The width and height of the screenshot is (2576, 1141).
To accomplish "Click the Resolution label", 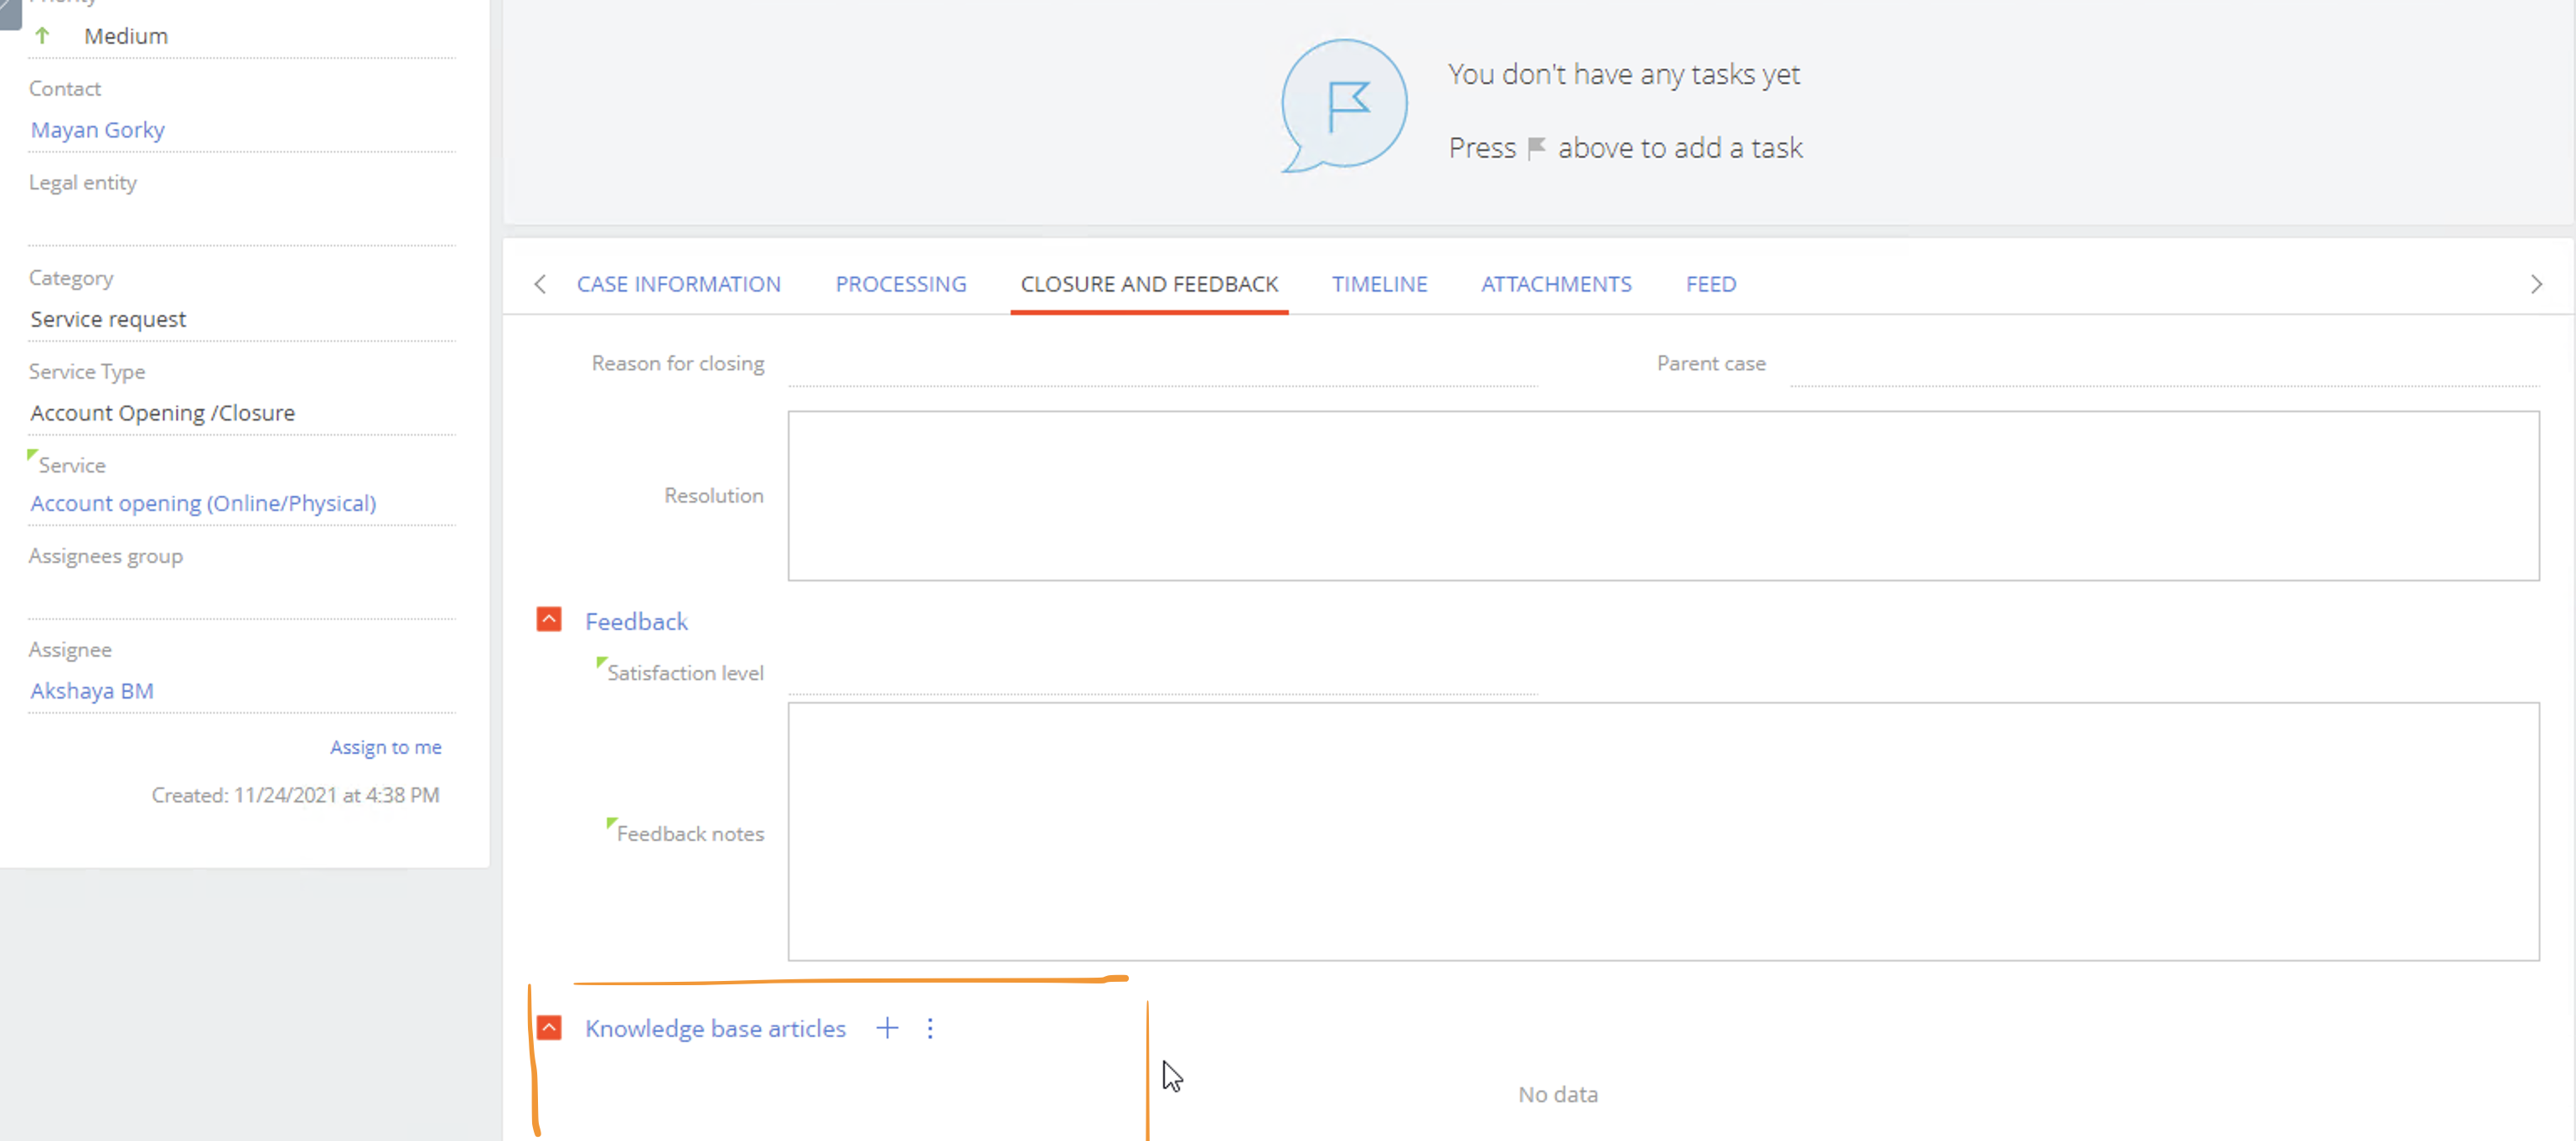I will (x=713, y=495).
